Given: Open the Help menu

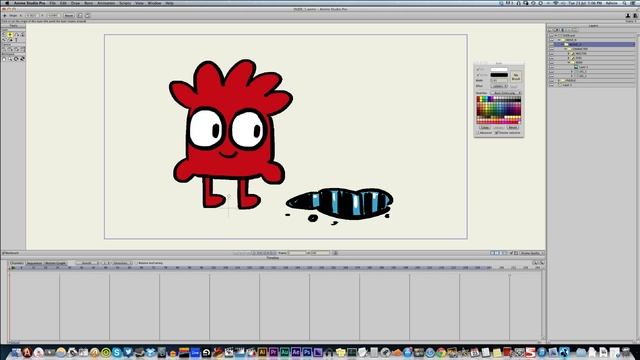Looking at the screenshot, I should coord(169,3).
